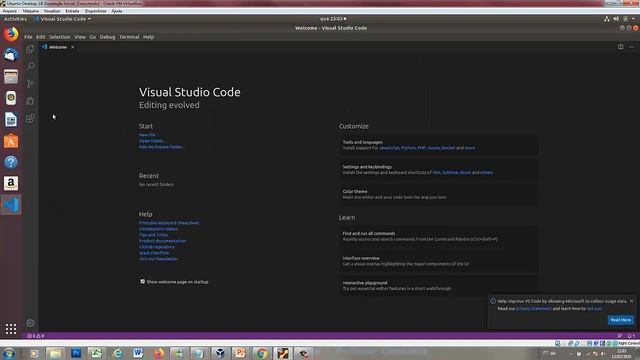Click the Activities button in top bar
The width and height of the screenshot is (640, 360).
pos(15,19)
